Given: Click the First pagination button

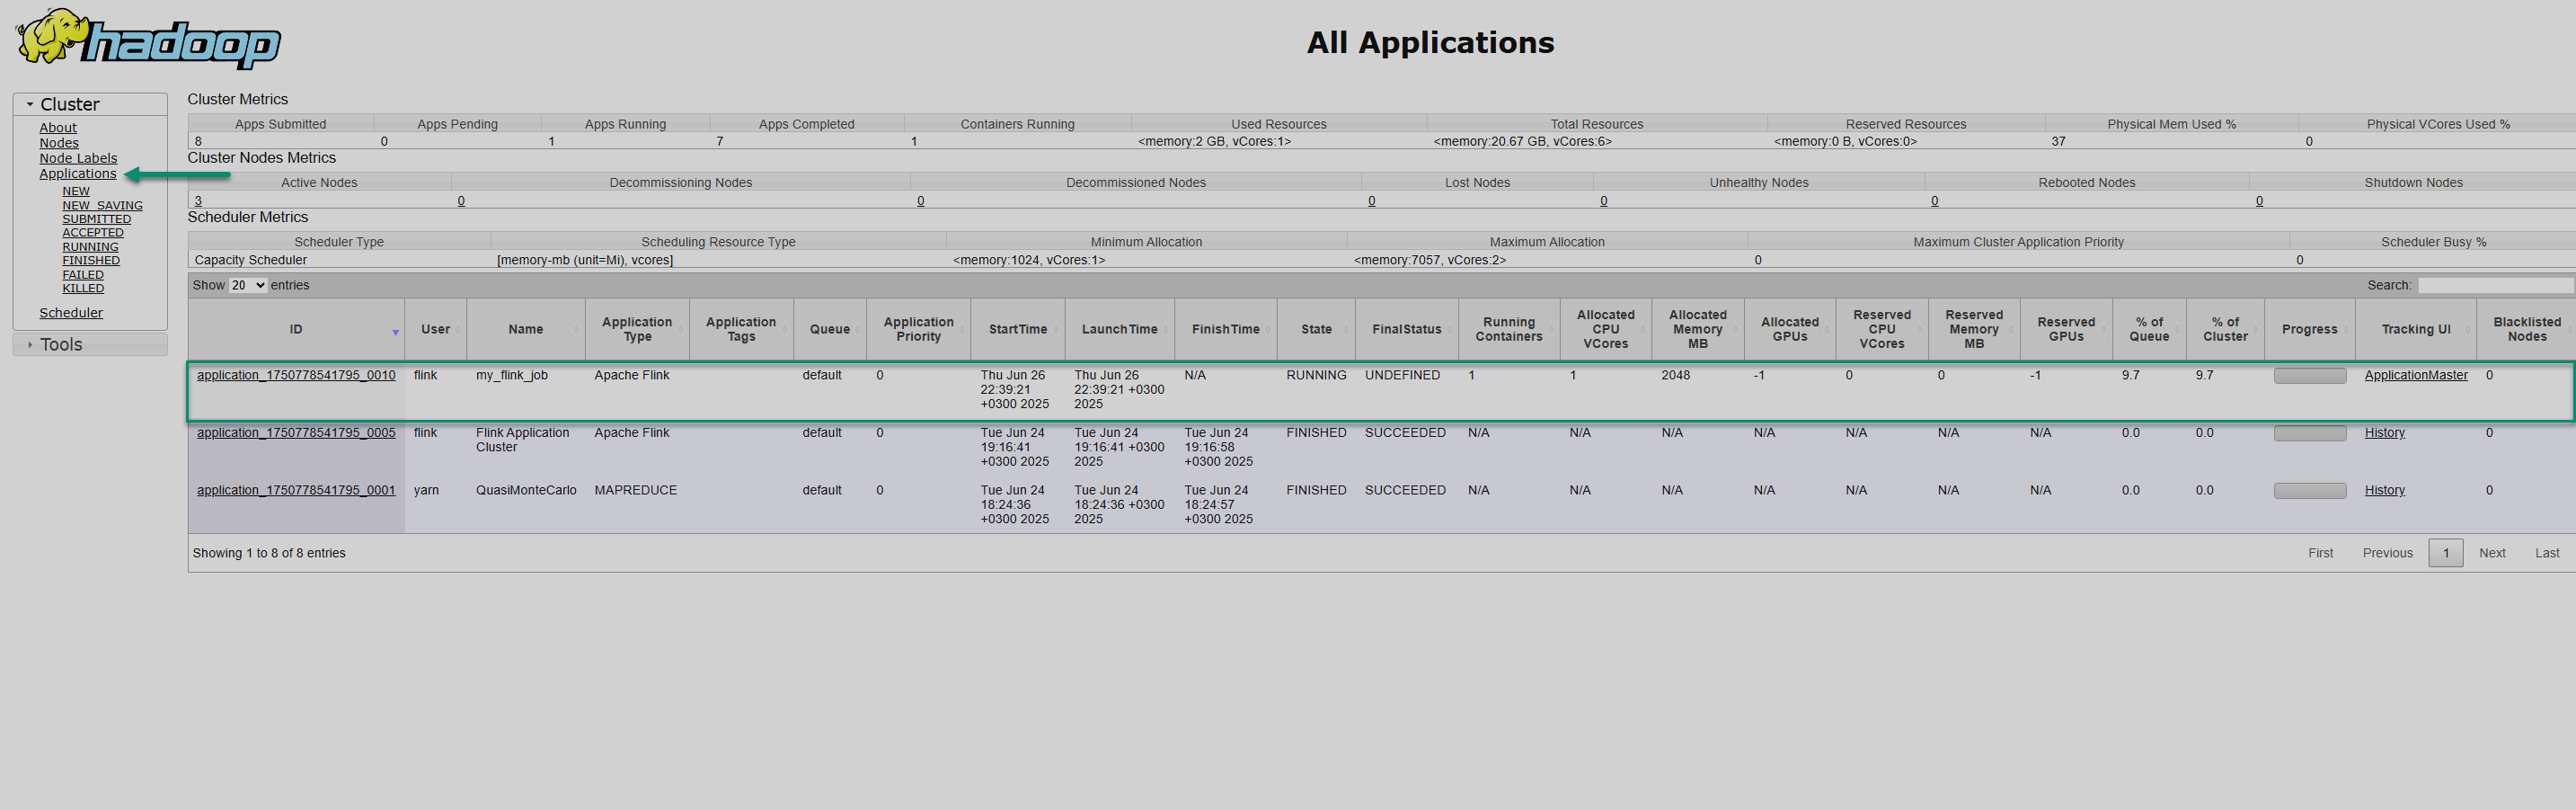Looking at the screenshot, I should 2321,552.
